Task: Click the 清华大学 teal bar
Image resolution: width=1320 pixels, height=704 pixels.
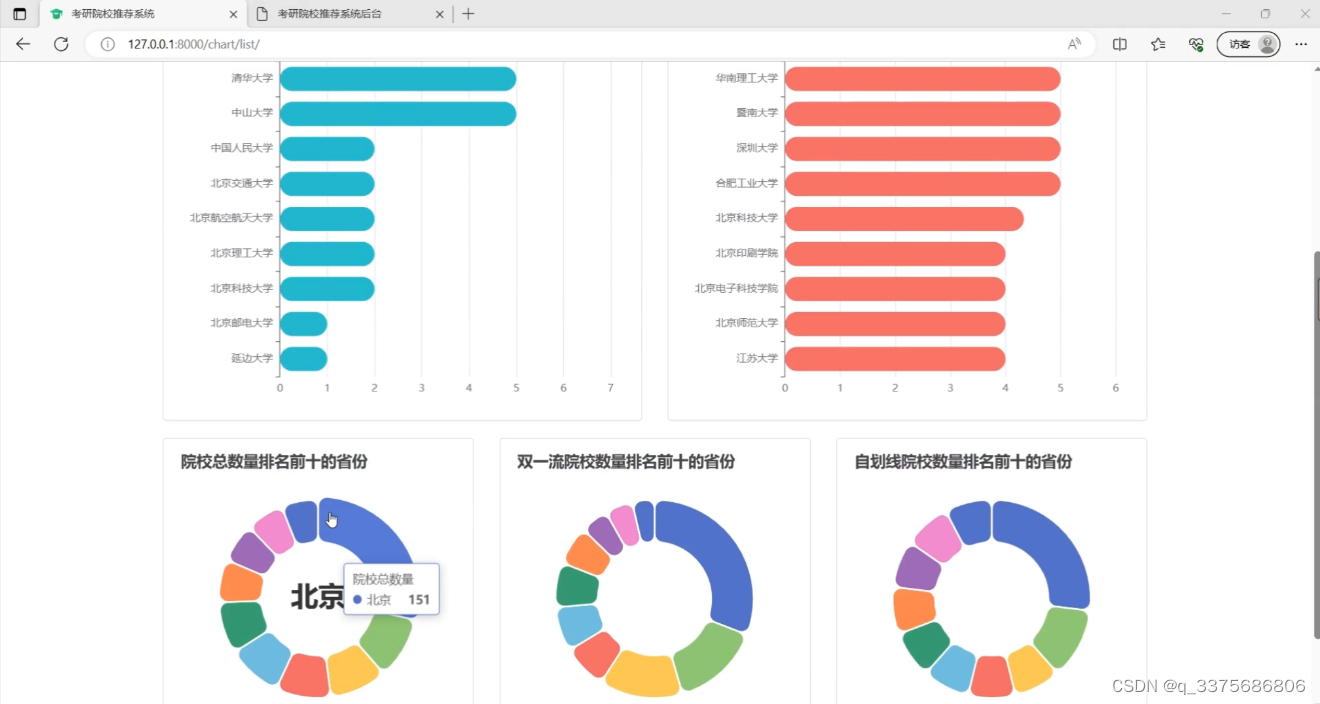Action: pos(398,78)
